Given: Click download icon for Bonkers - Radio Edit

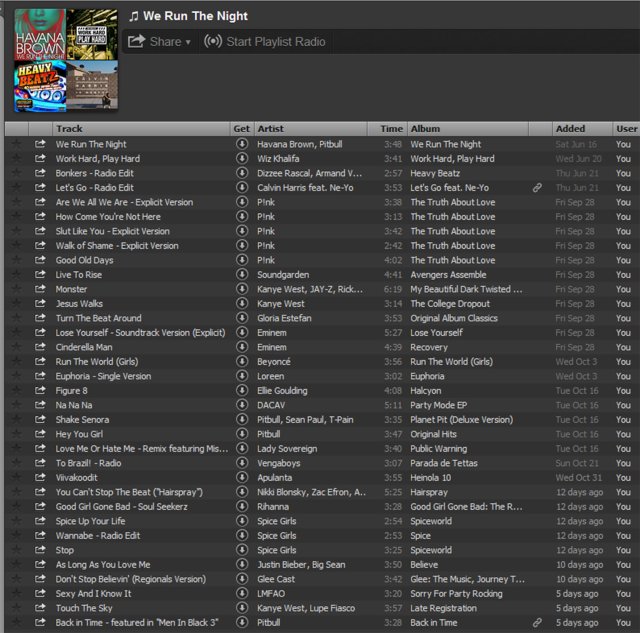Looking at the screenshot, I should 241,173.
